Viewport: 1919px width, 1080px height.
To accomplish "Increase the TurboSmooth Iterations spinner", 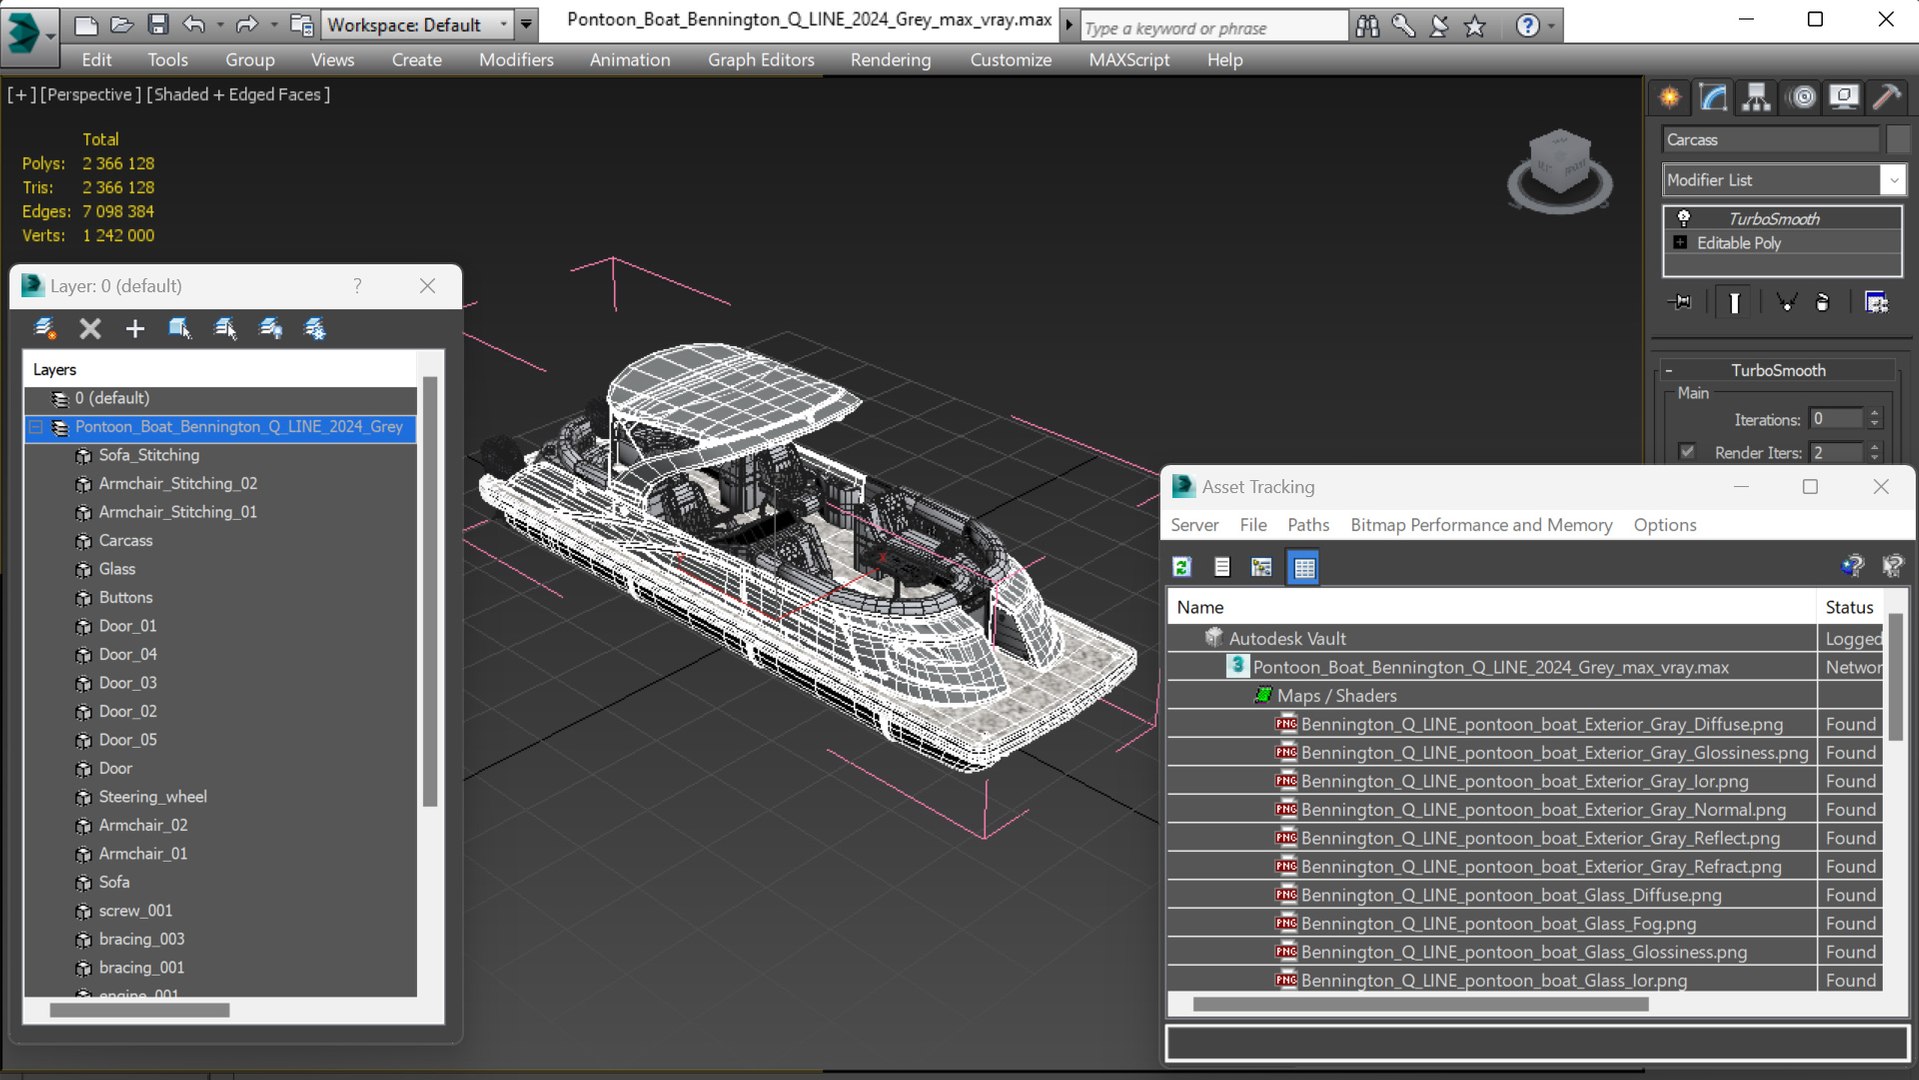I will [x=1875, y=414].
